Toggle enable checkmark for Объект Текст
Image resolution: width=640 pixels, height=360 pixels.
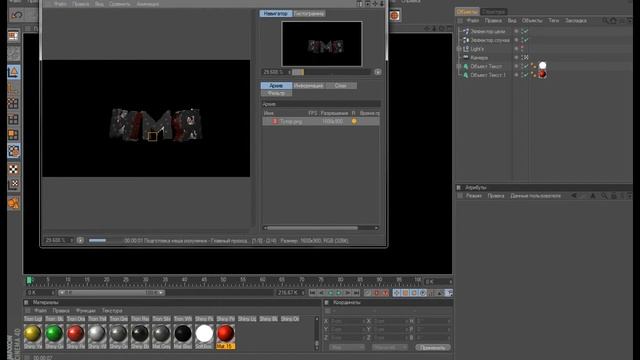pos(526,66)
